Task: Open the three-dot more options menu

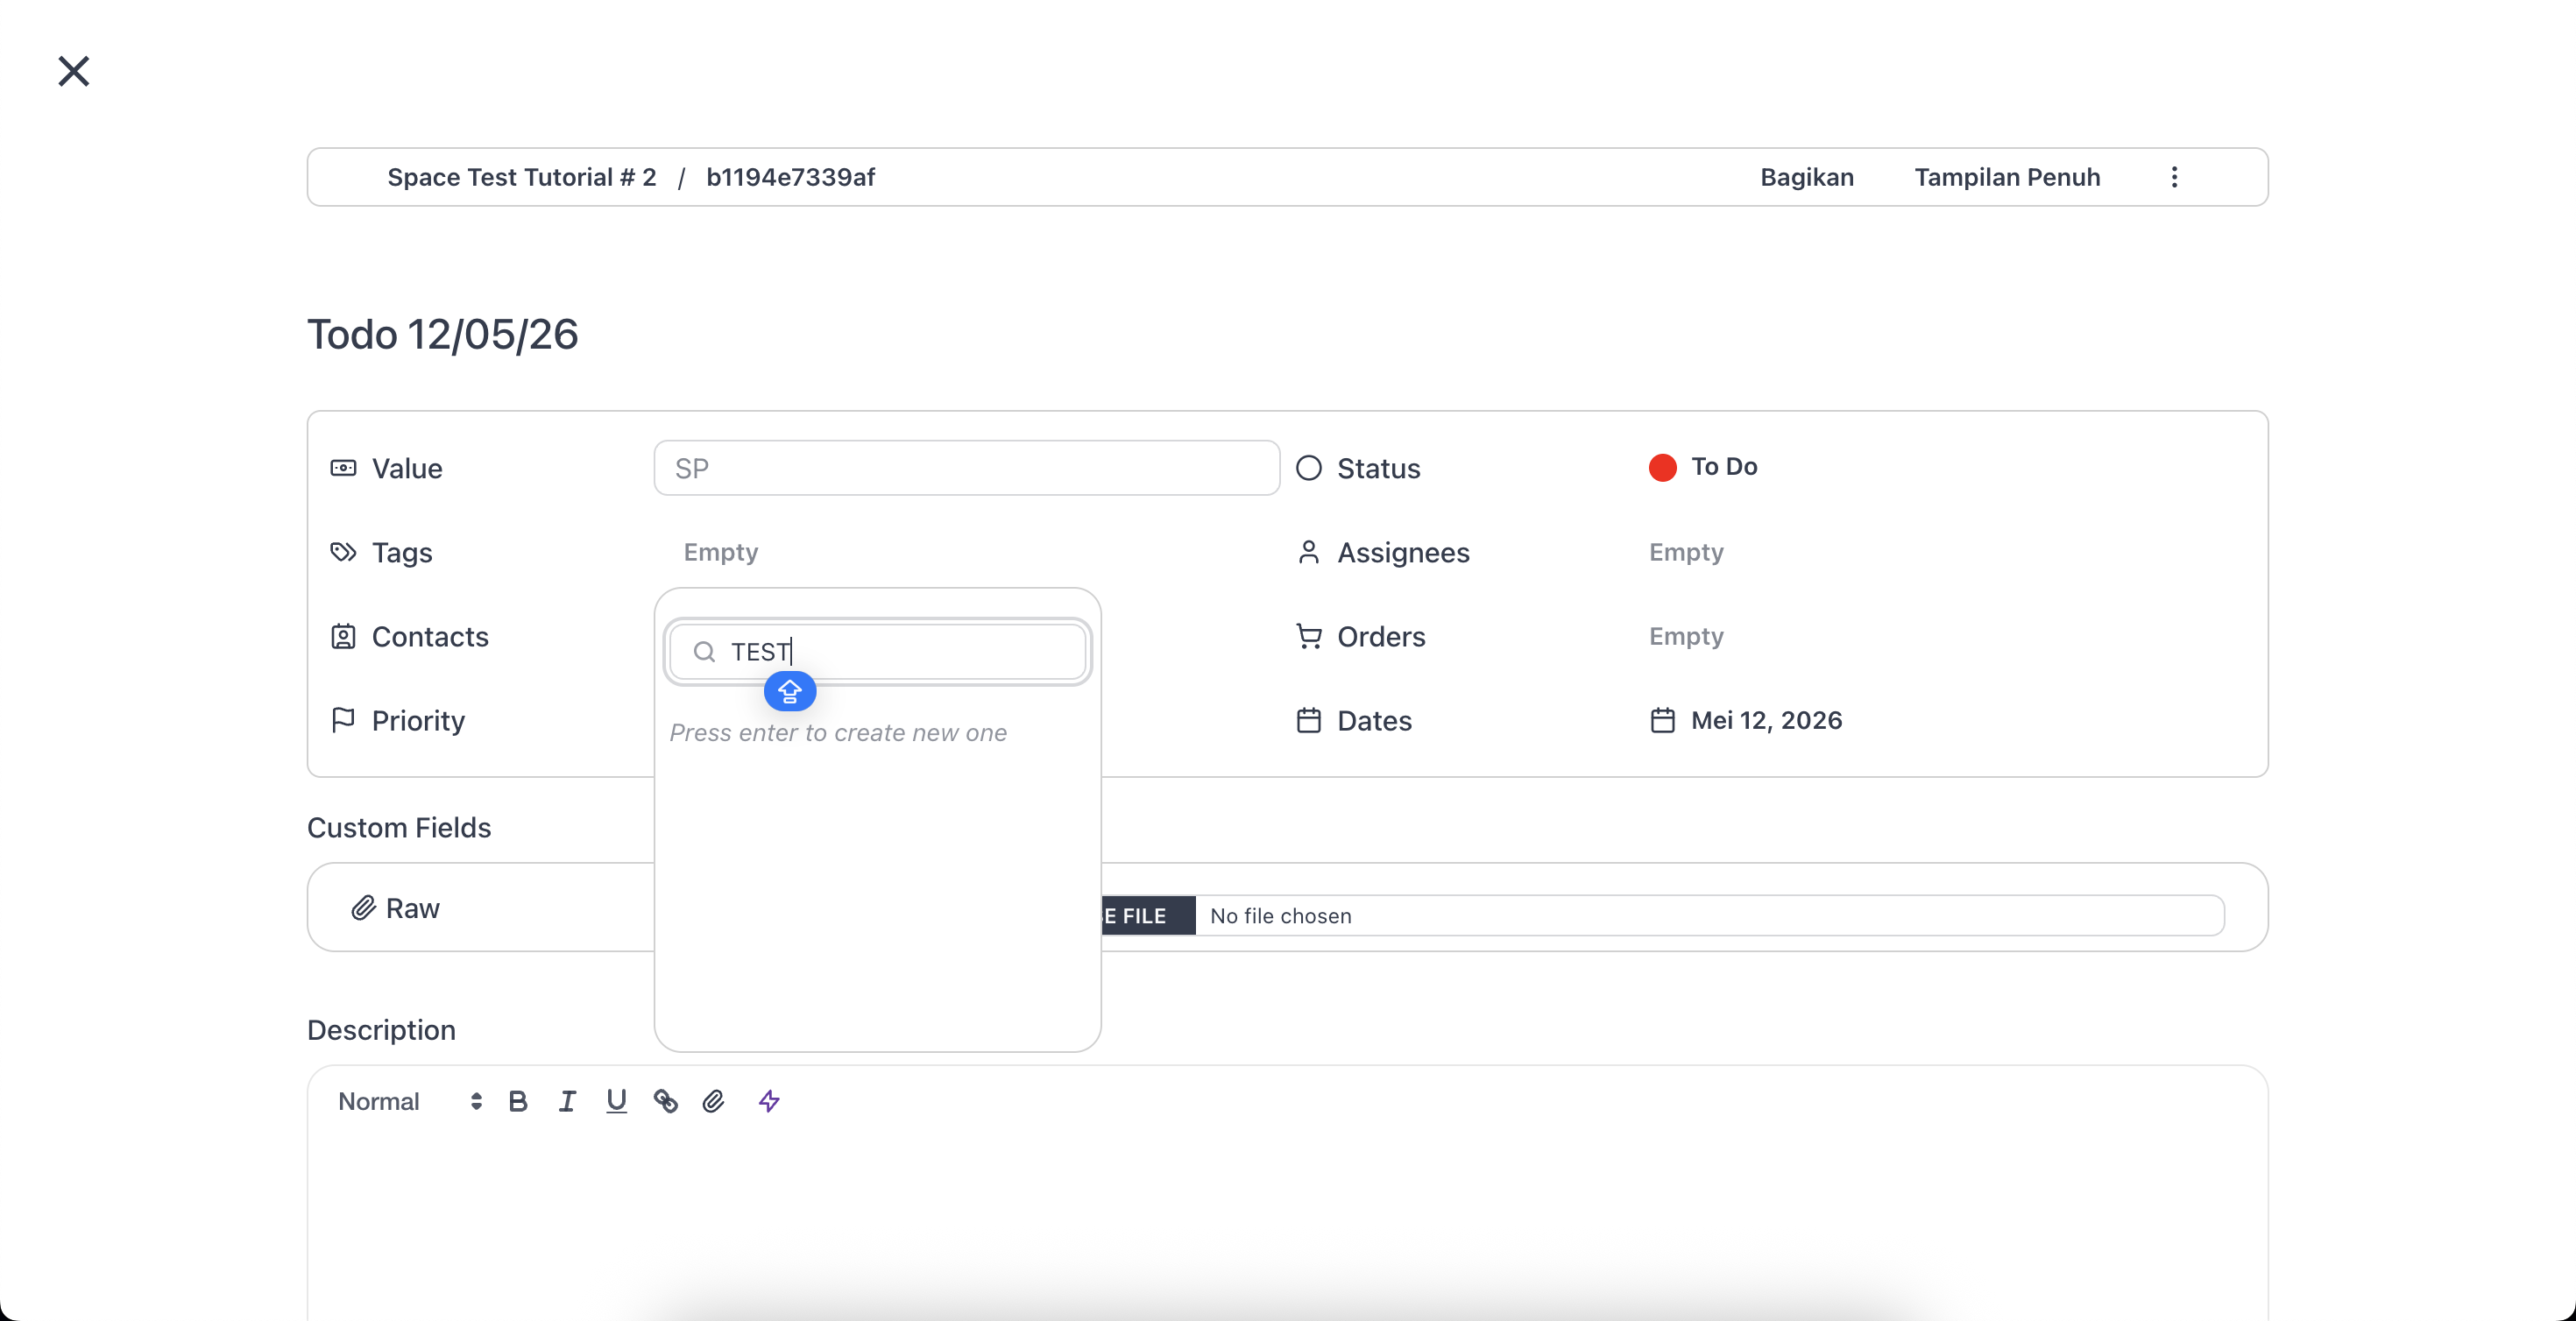Action: click(2174, 177)
